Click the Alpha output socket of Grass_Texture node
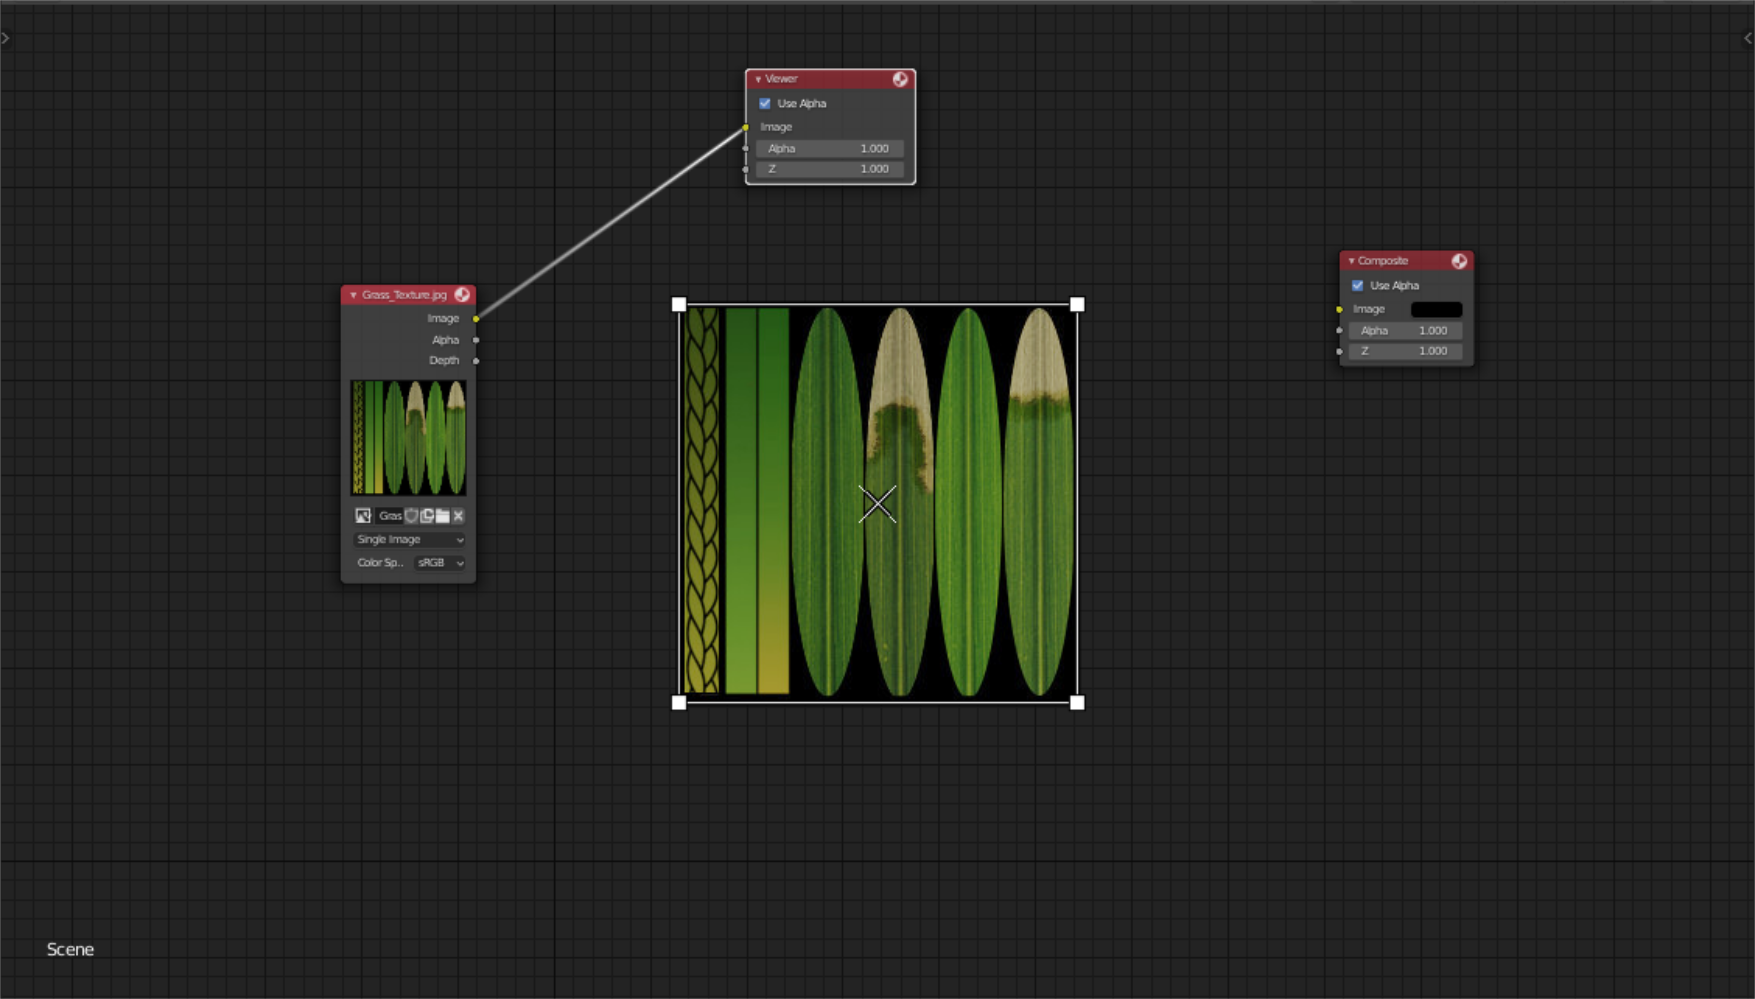This screenshot has height=999, width=1755. pos(476,340)
